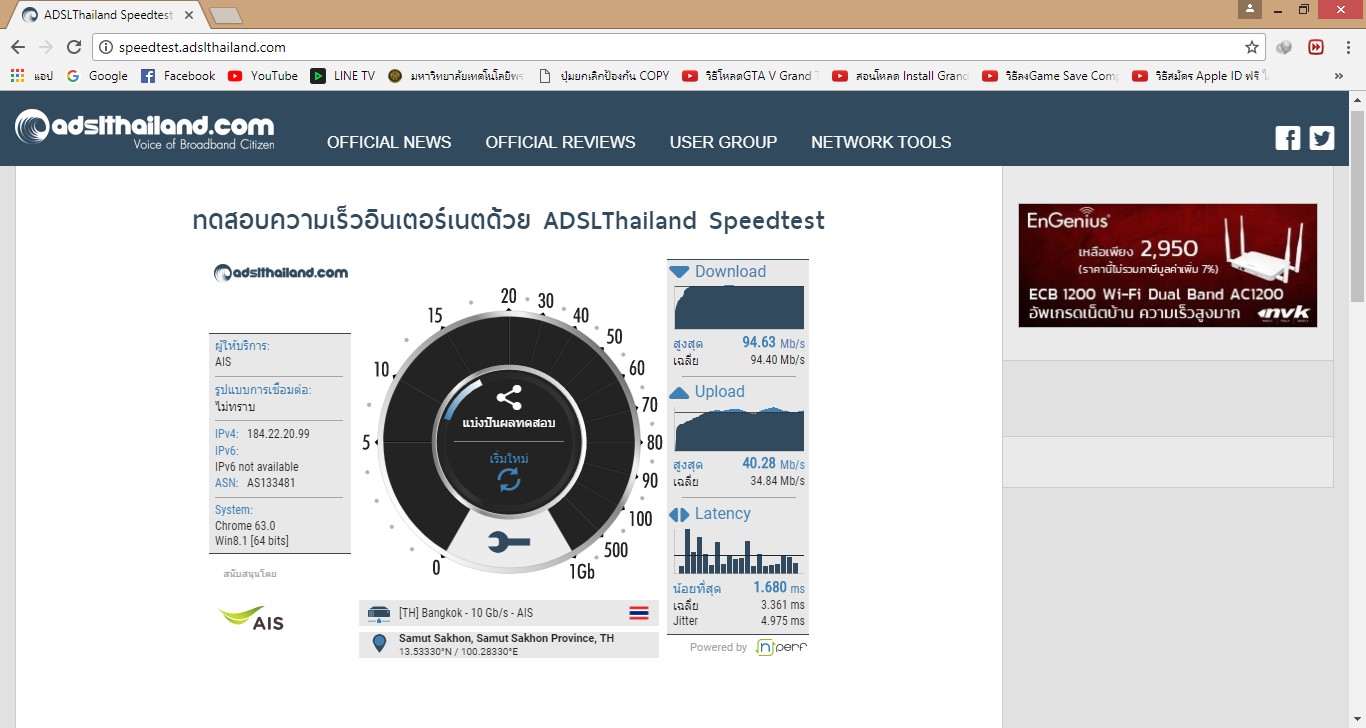Open USER GROUP menu
This screenshot has width=1366, height=728.
coord(723,142)
